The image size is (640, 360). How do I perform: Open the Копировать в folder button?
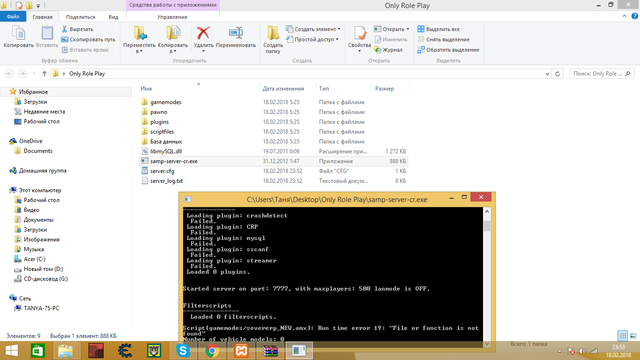pyautogui.click(x=173, y=39)
